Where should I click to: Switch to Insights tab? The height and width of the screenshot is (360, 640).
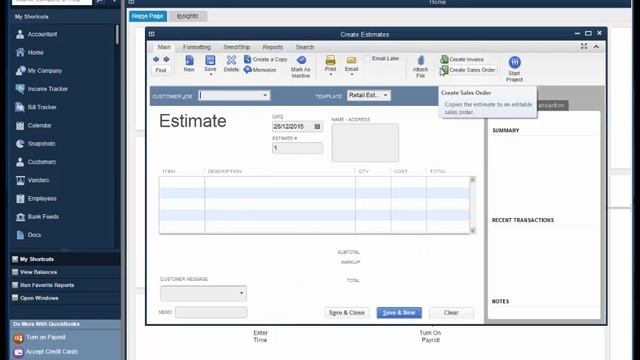[187, 16]
